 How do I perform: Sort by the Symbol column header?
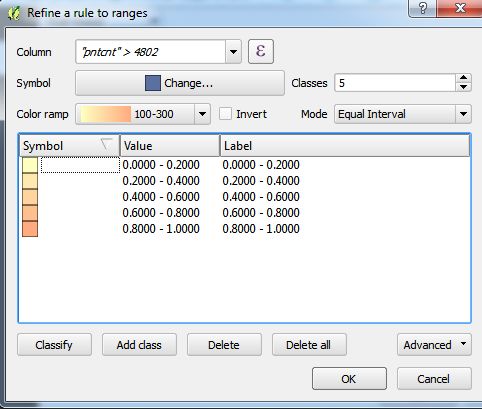[x=69, y=146]
